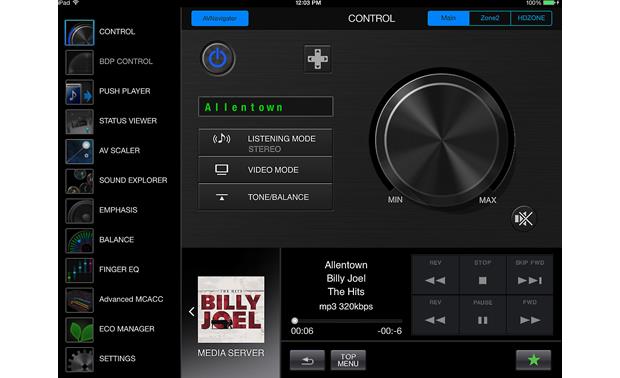This screenshot has height=378, width=620.
Task: Click the track progress bar
Action: (x=347, y=321)
